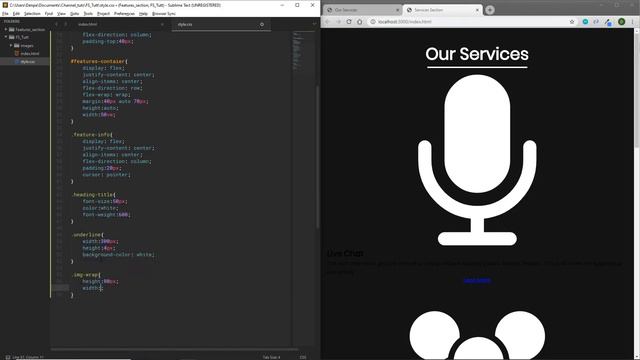Close the index.html editor tab
The image size is (640, 360).
pos(162,24)
